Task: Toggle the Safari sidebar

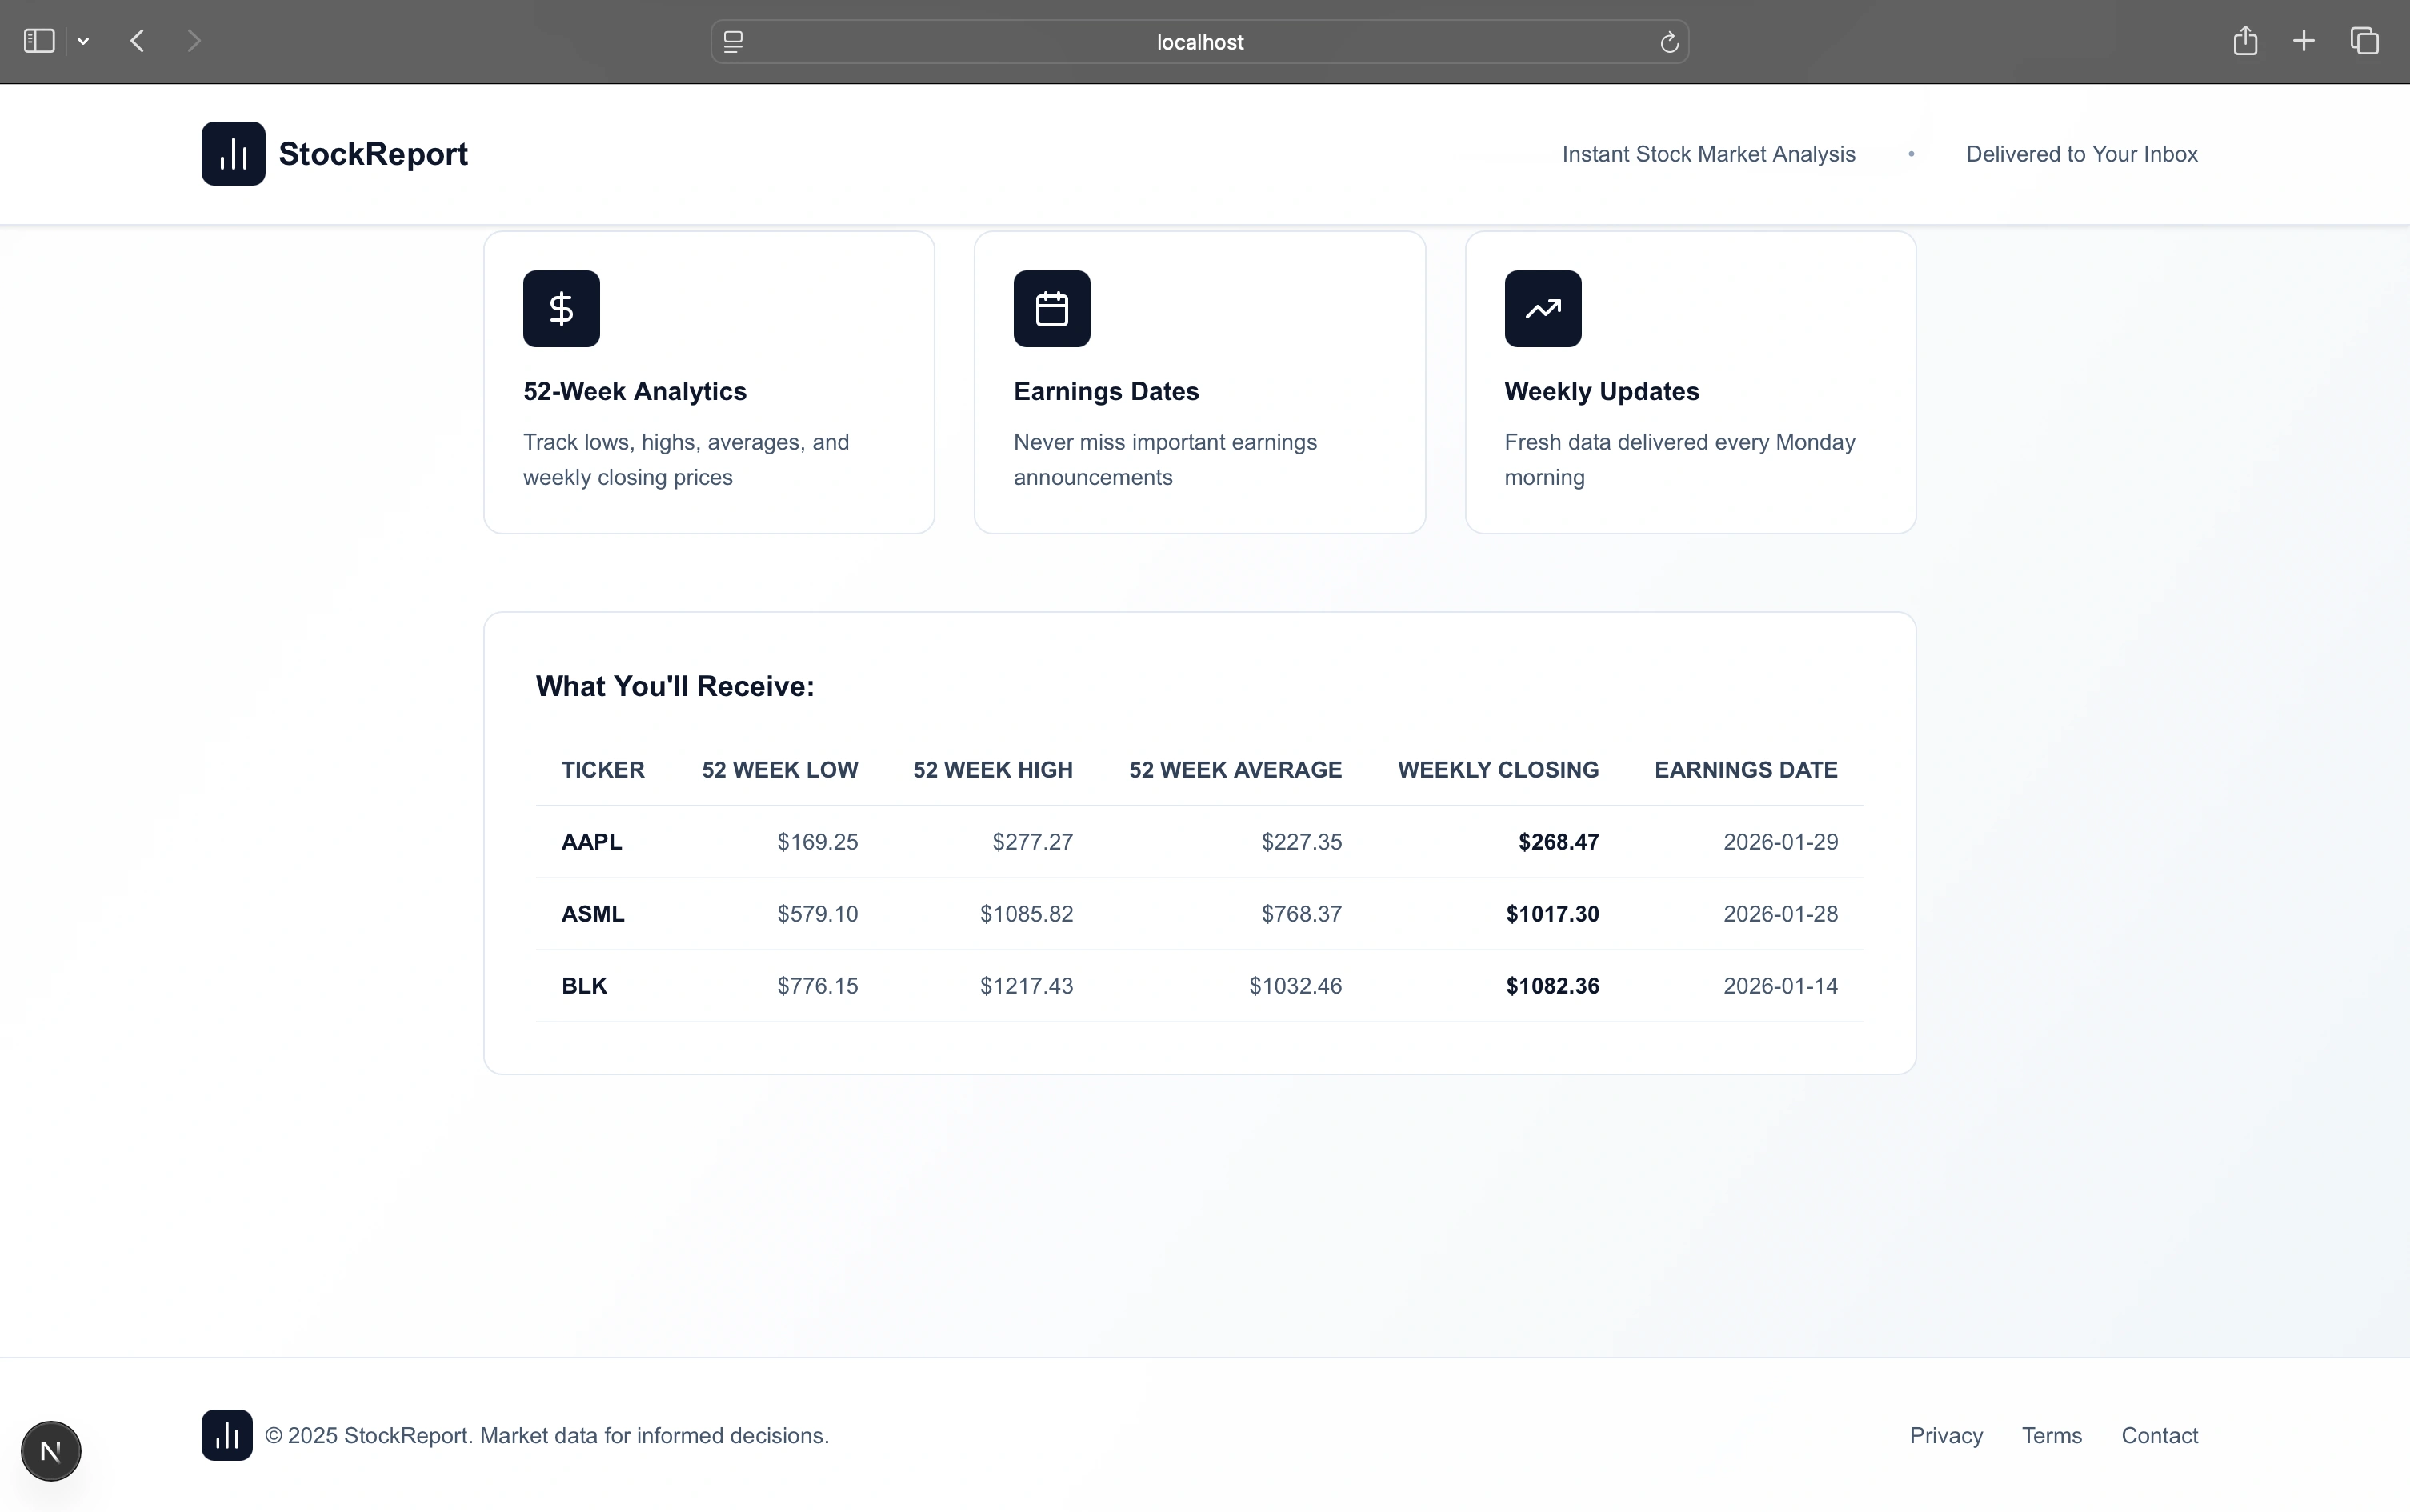Action: tap(39, 41)
